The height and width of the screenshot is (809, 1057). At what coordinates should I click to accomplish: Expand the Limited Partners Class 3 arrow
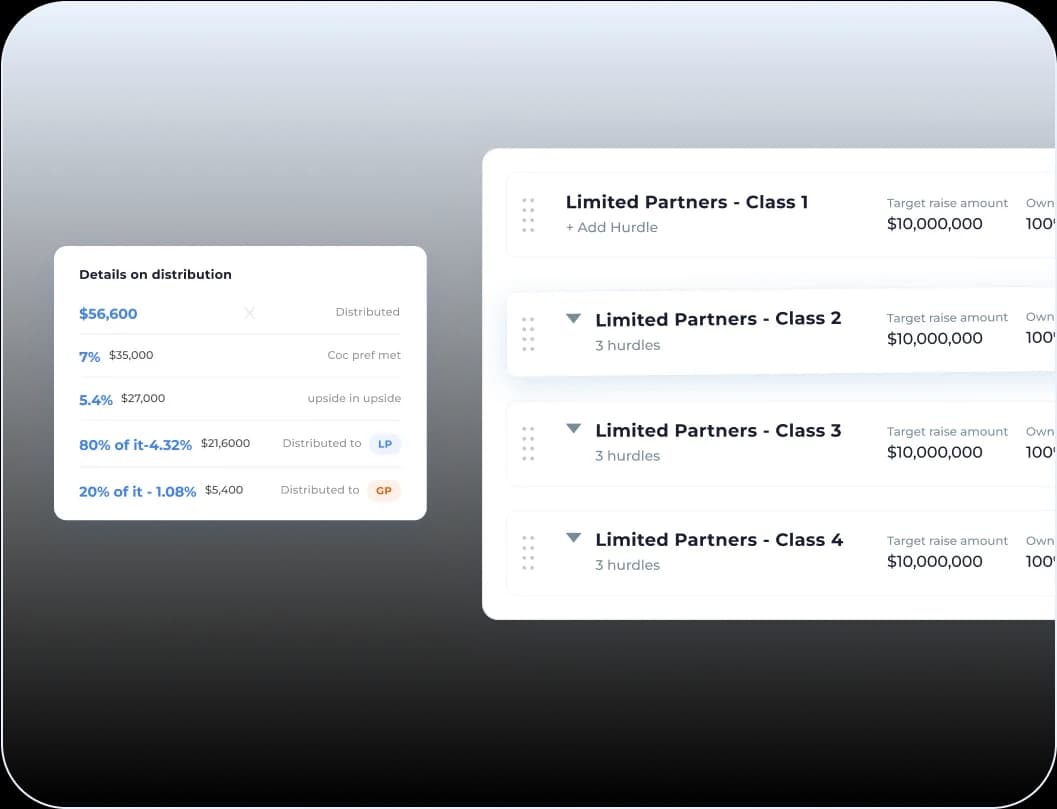pos(573,429)
